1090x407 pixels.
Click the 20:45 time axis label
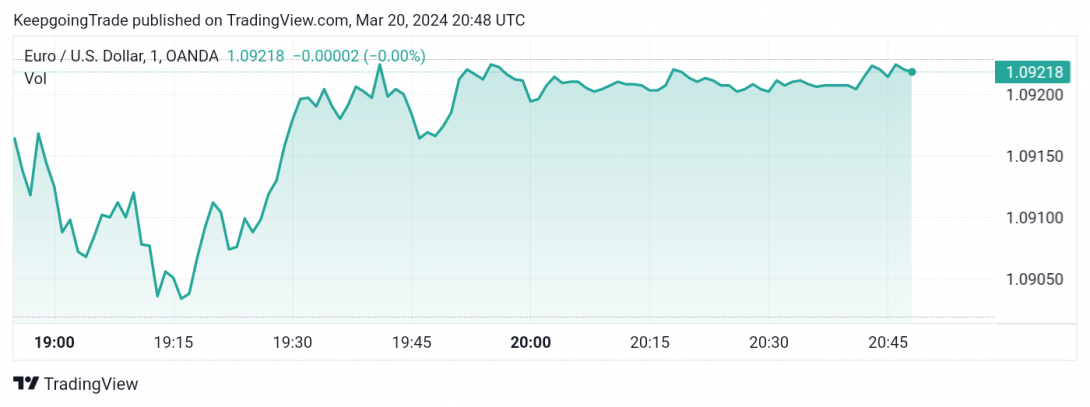click(x=888, y=342)
